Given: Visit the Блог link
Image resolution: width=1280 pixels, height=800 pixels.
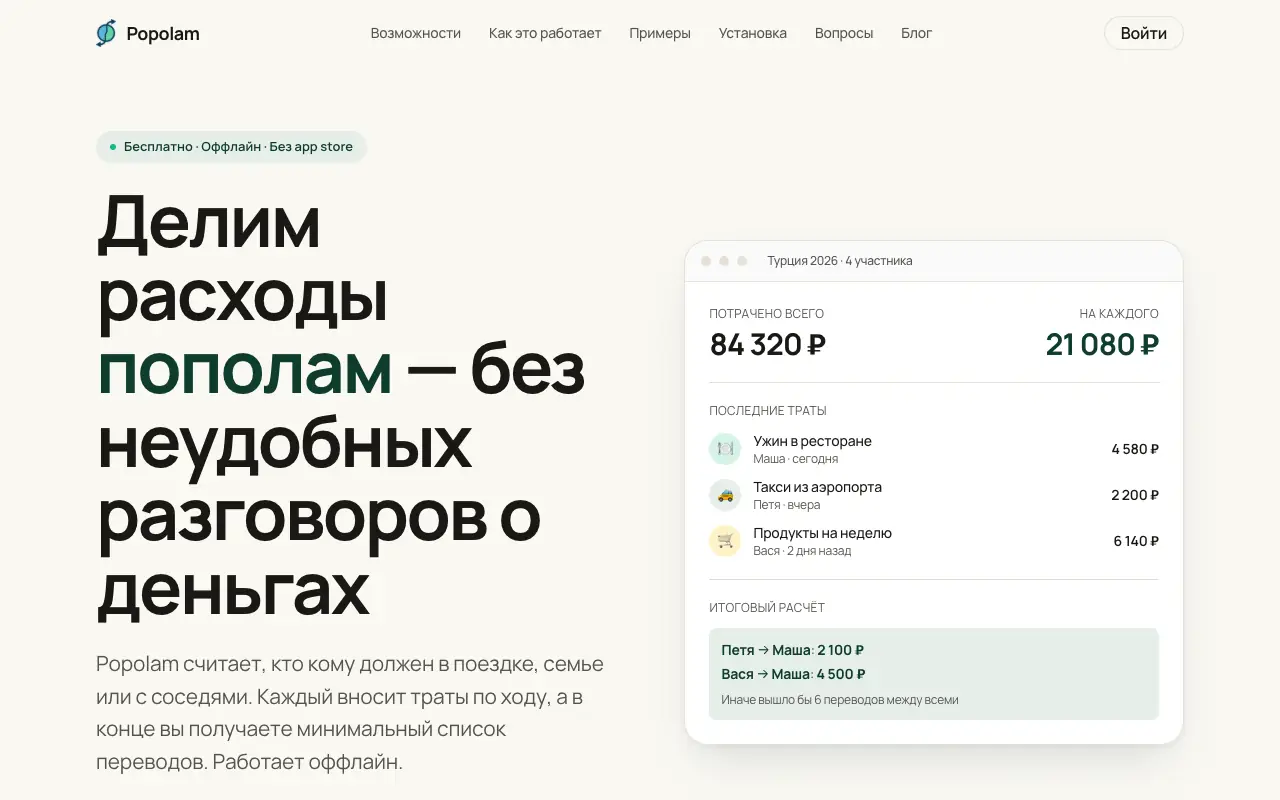Looking at the screenshot, I should pyautogui.click(x=917, y=33).
